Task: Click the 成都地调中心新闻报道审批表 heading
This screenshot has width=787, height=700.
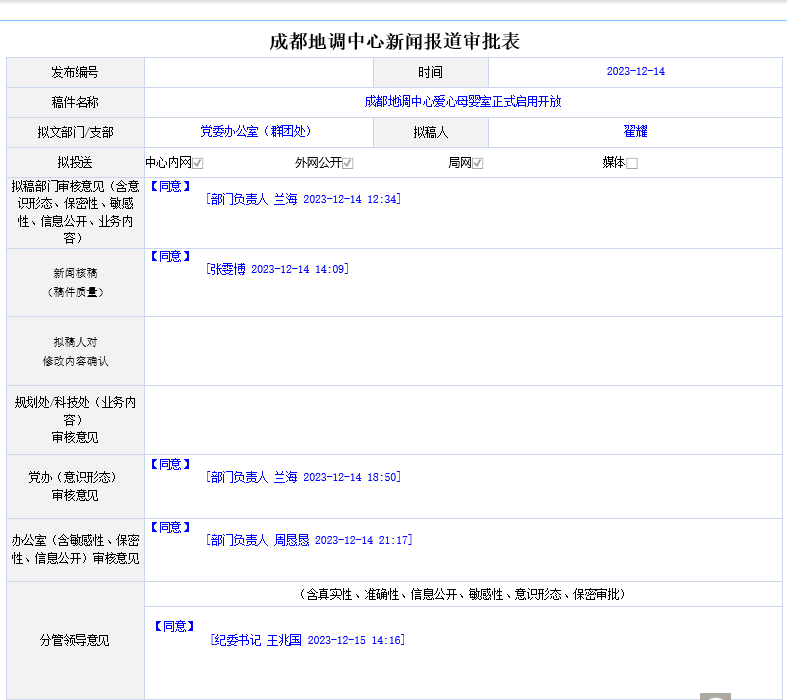Action: pyautogui.click(x=394, y=41)
